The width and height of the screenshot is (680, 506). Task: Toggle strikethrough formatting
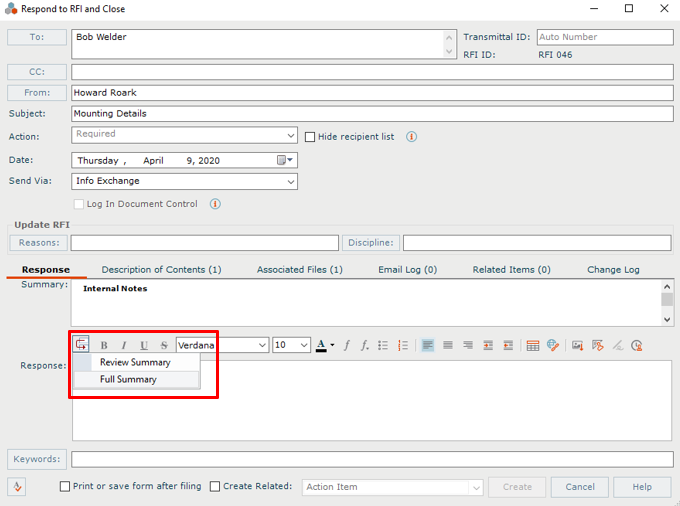point(164,345)
